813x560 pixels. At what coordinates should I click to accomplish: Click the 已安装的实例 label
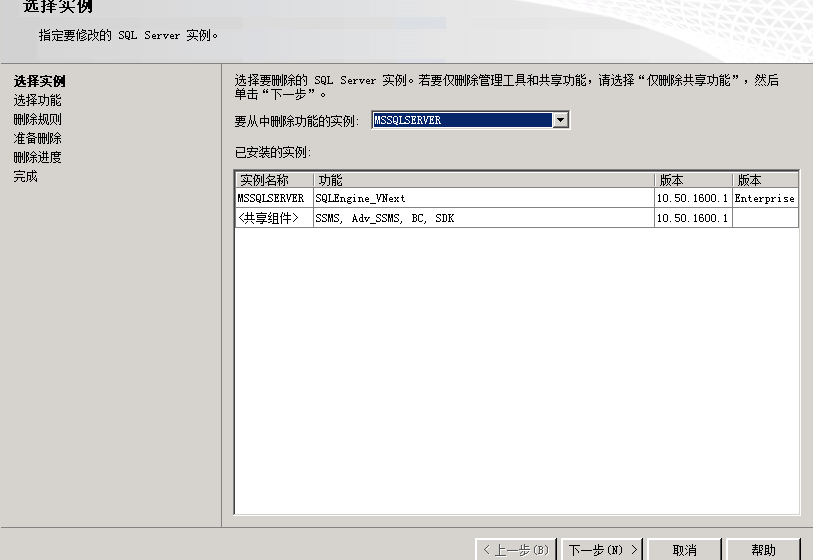click(273, 152)
